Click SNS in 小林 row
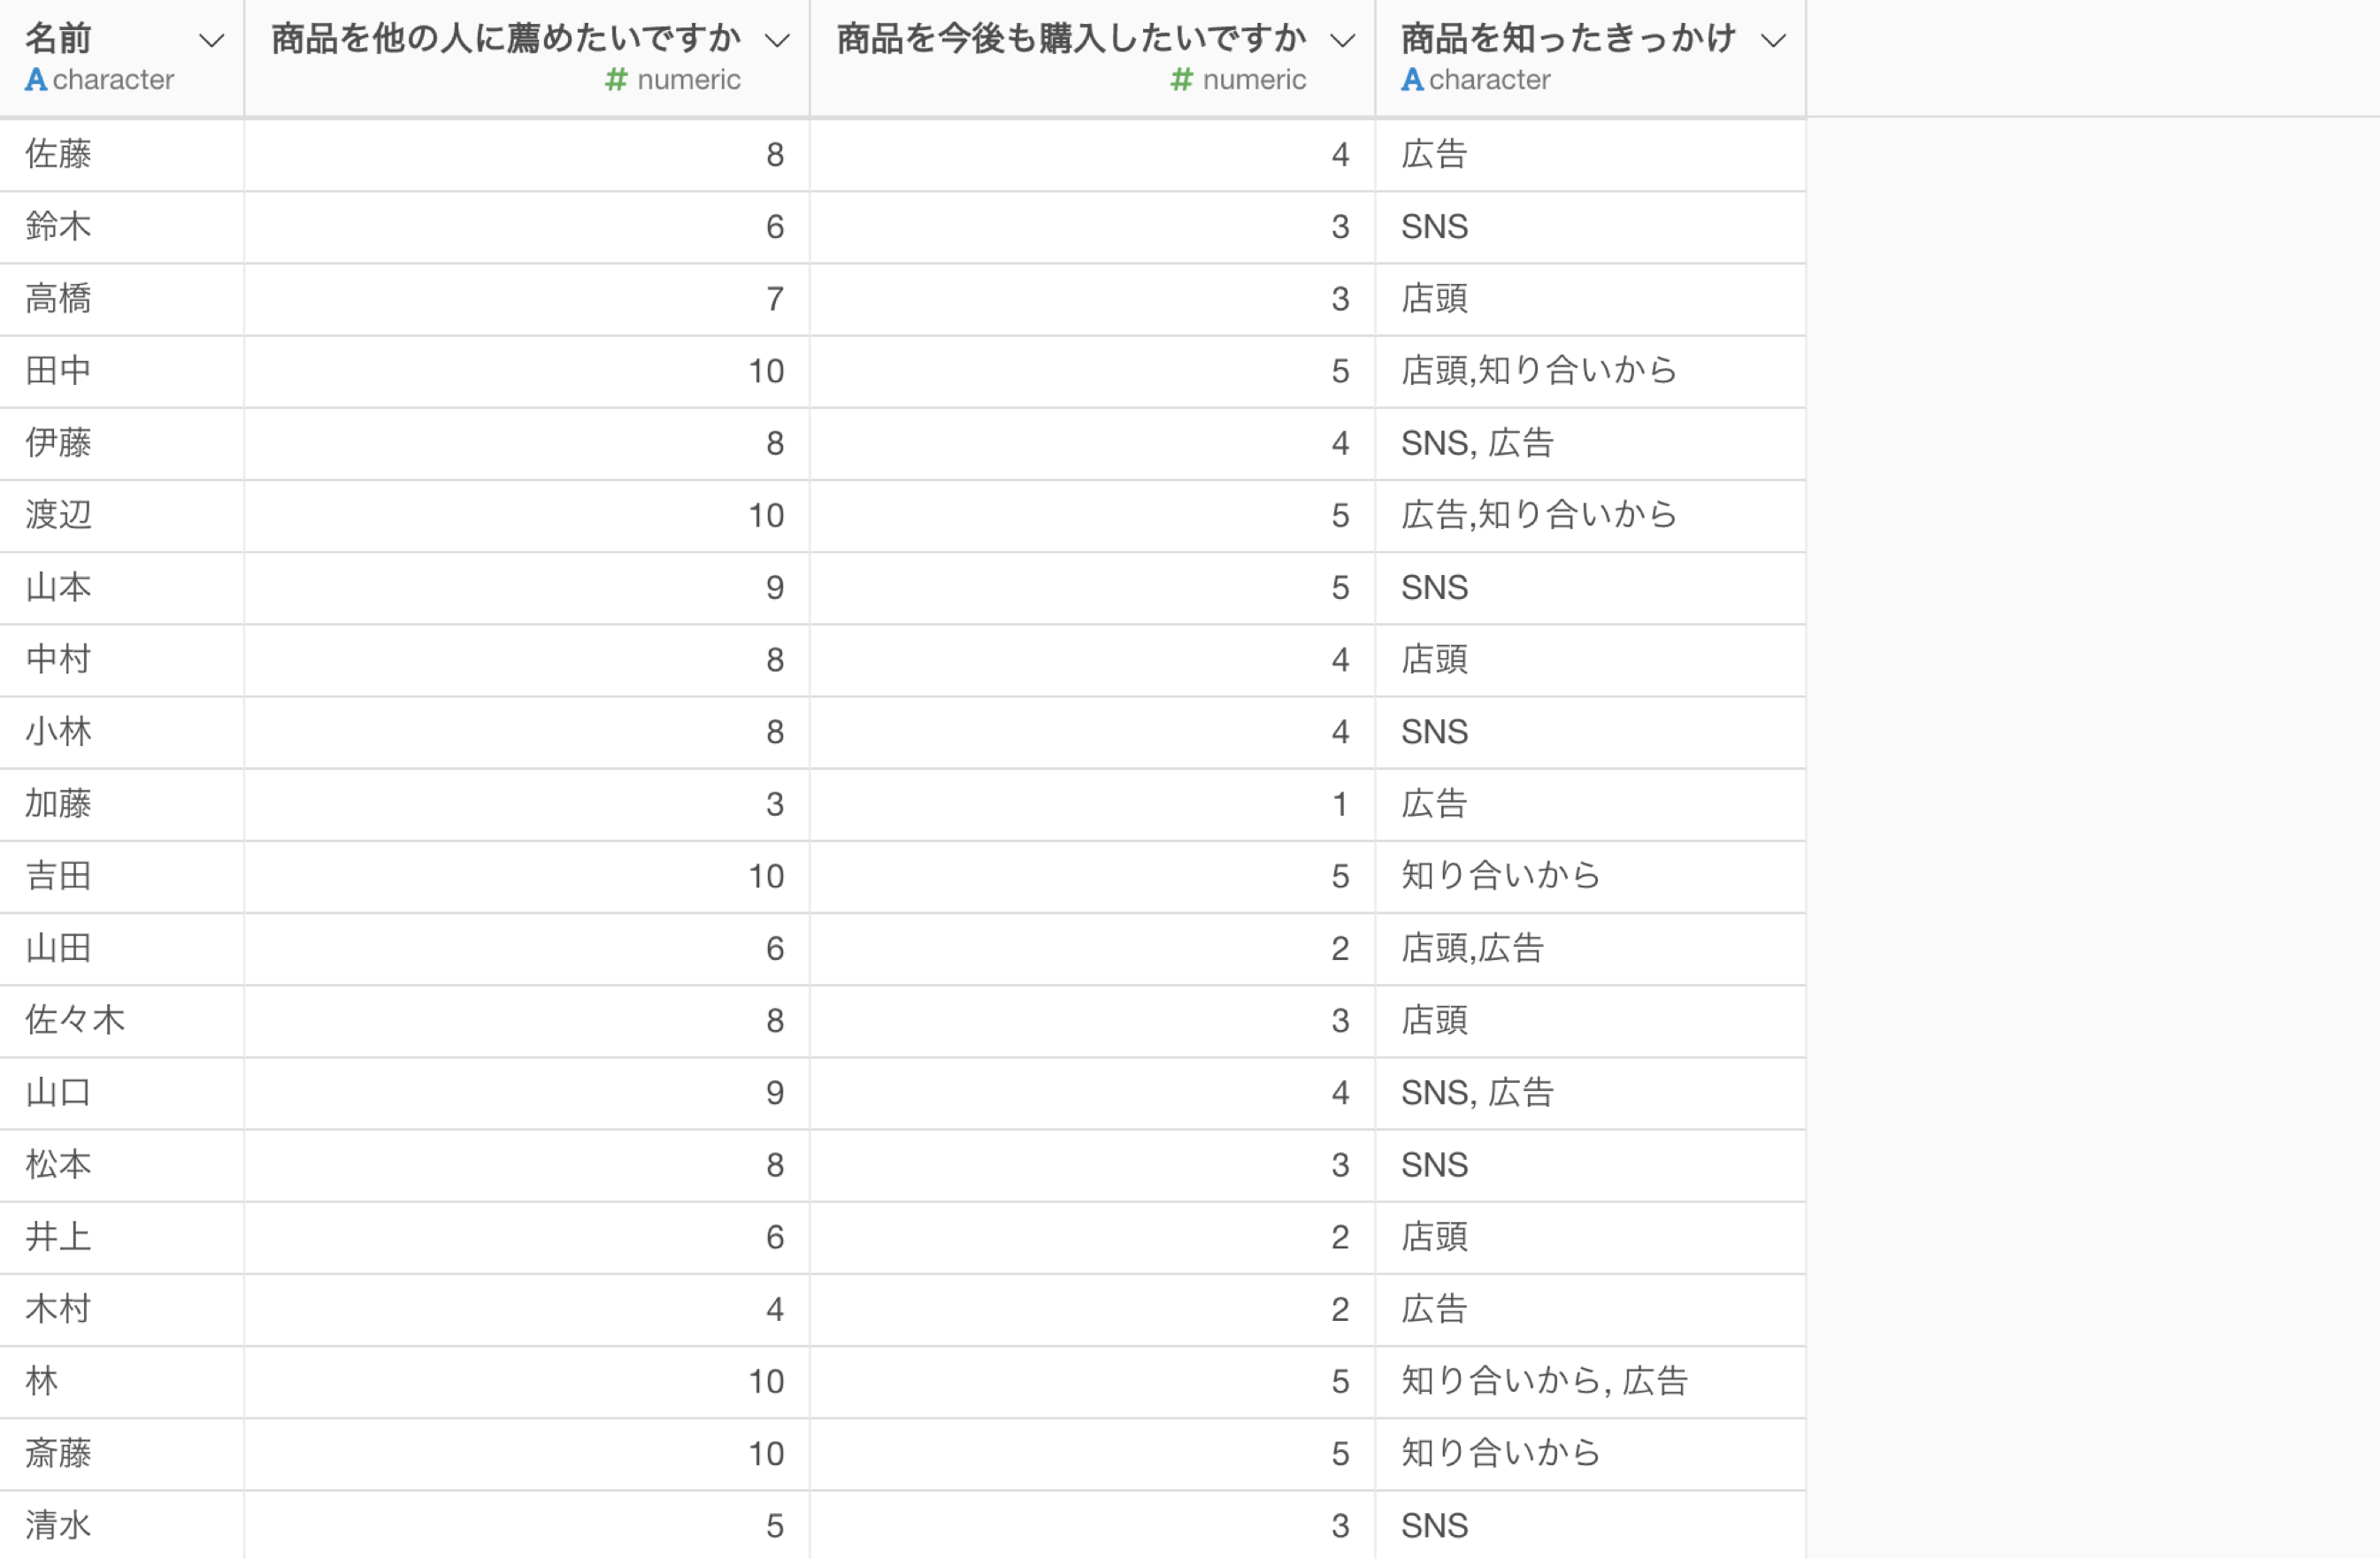Image resolution: width=2380 pixels, height=1559 pixels. (x=1434, y=731)
